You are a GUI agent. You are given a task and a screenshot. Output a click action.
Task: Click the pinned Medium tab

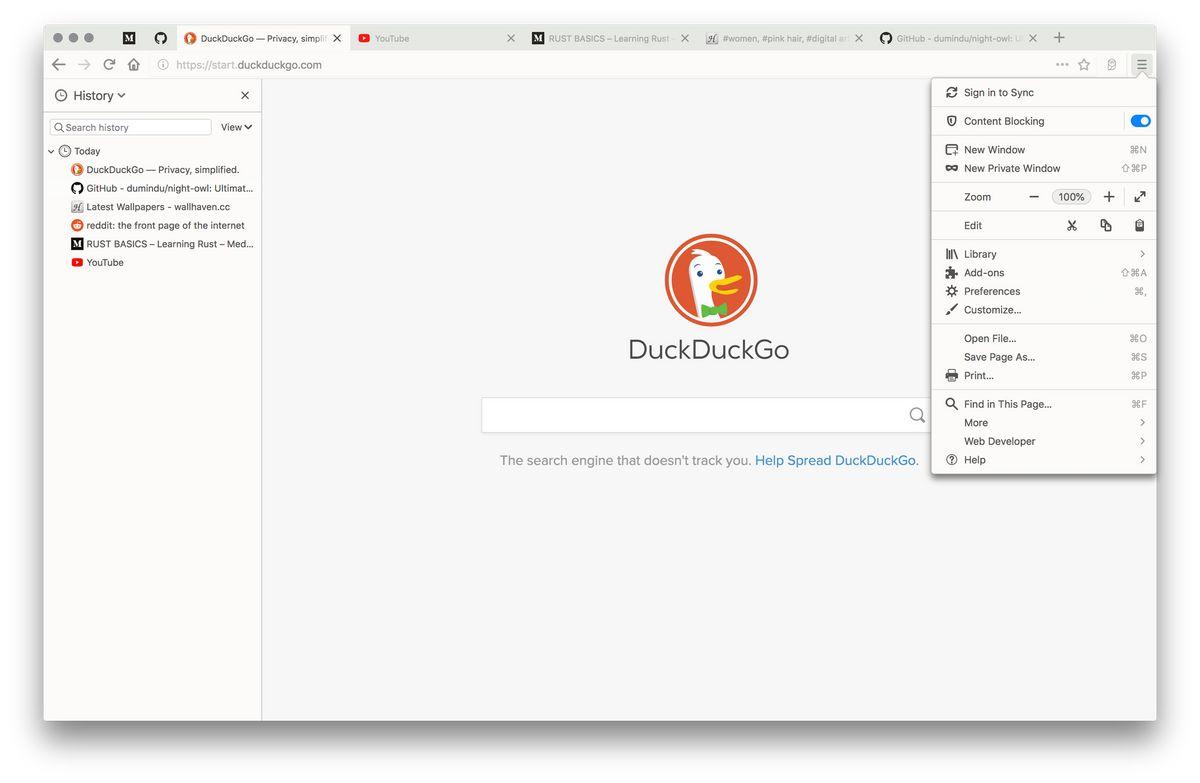129,38
